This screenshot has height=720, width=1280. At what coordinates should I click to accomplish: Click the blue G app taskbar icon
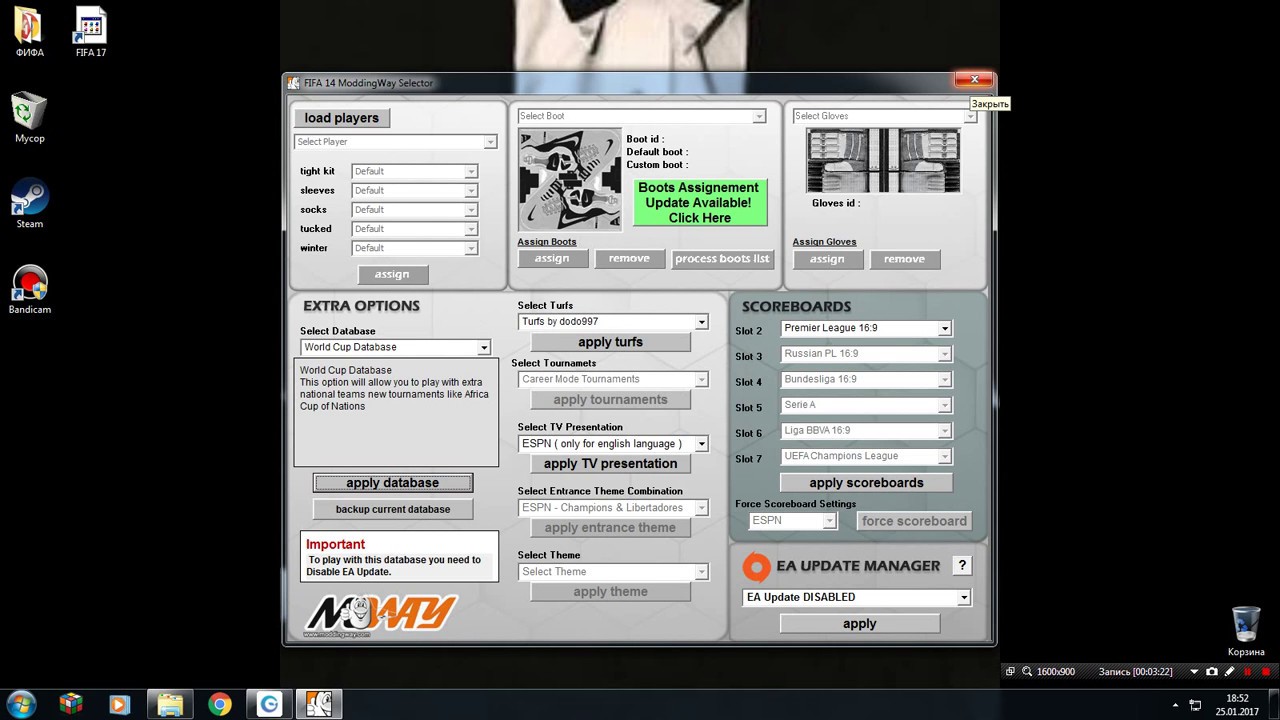(x=269, y=704)
